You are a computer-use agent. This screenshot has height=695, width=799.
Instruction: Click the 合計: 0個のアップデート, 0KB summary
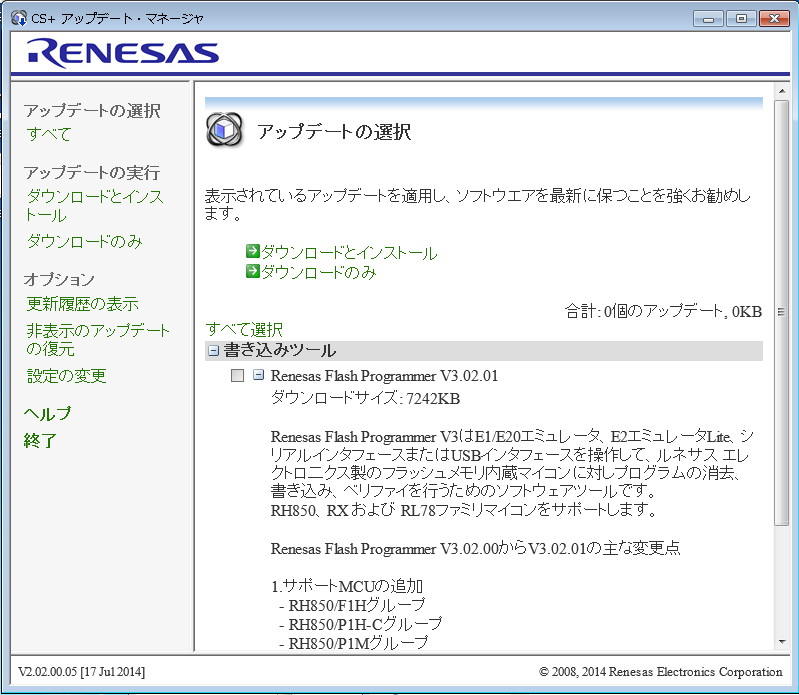[x=663, y=311]
